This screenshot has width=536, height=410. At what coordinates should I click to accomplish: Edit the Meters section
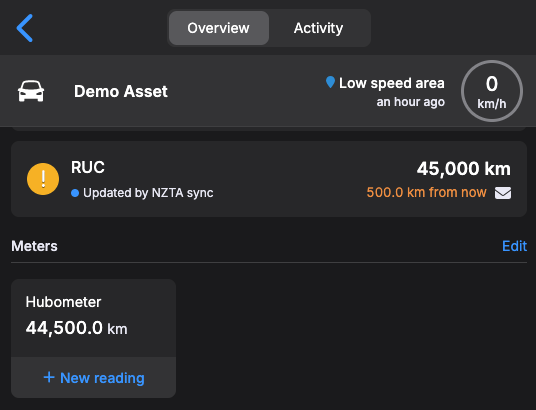point(514,246)
